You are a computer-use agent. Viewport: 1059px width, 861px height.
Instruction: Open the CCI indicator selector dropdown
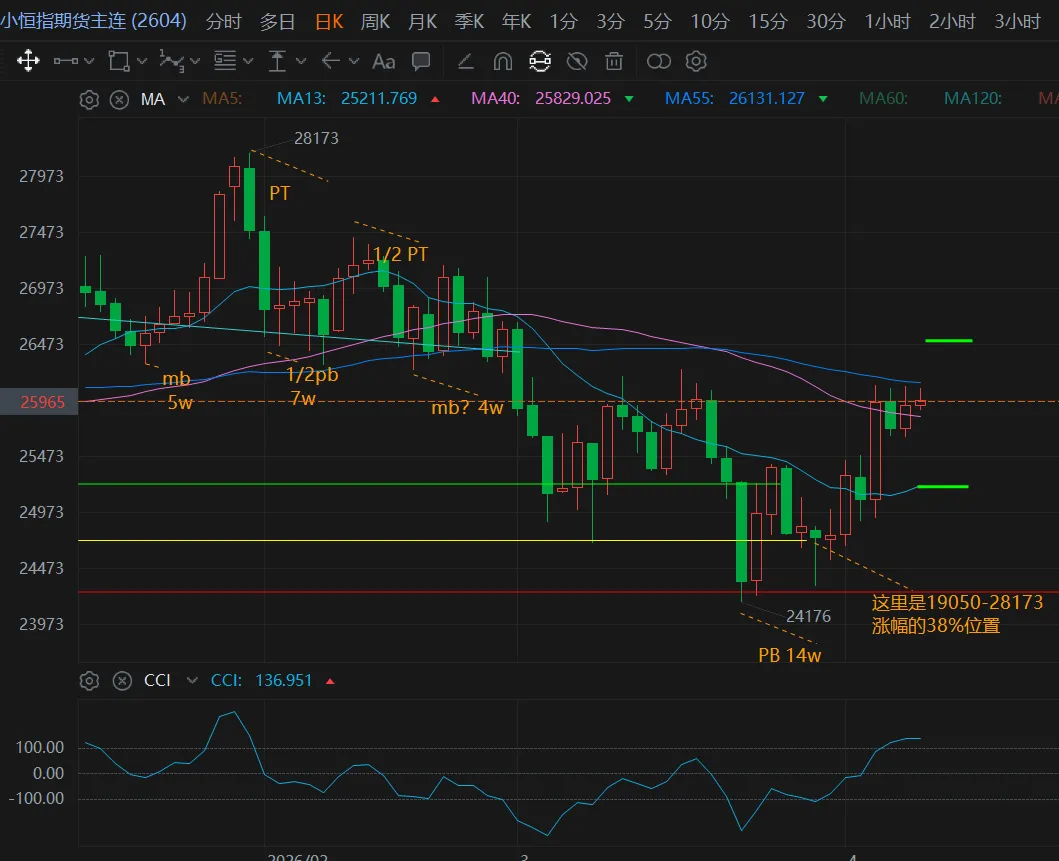[x=192, y=680]
